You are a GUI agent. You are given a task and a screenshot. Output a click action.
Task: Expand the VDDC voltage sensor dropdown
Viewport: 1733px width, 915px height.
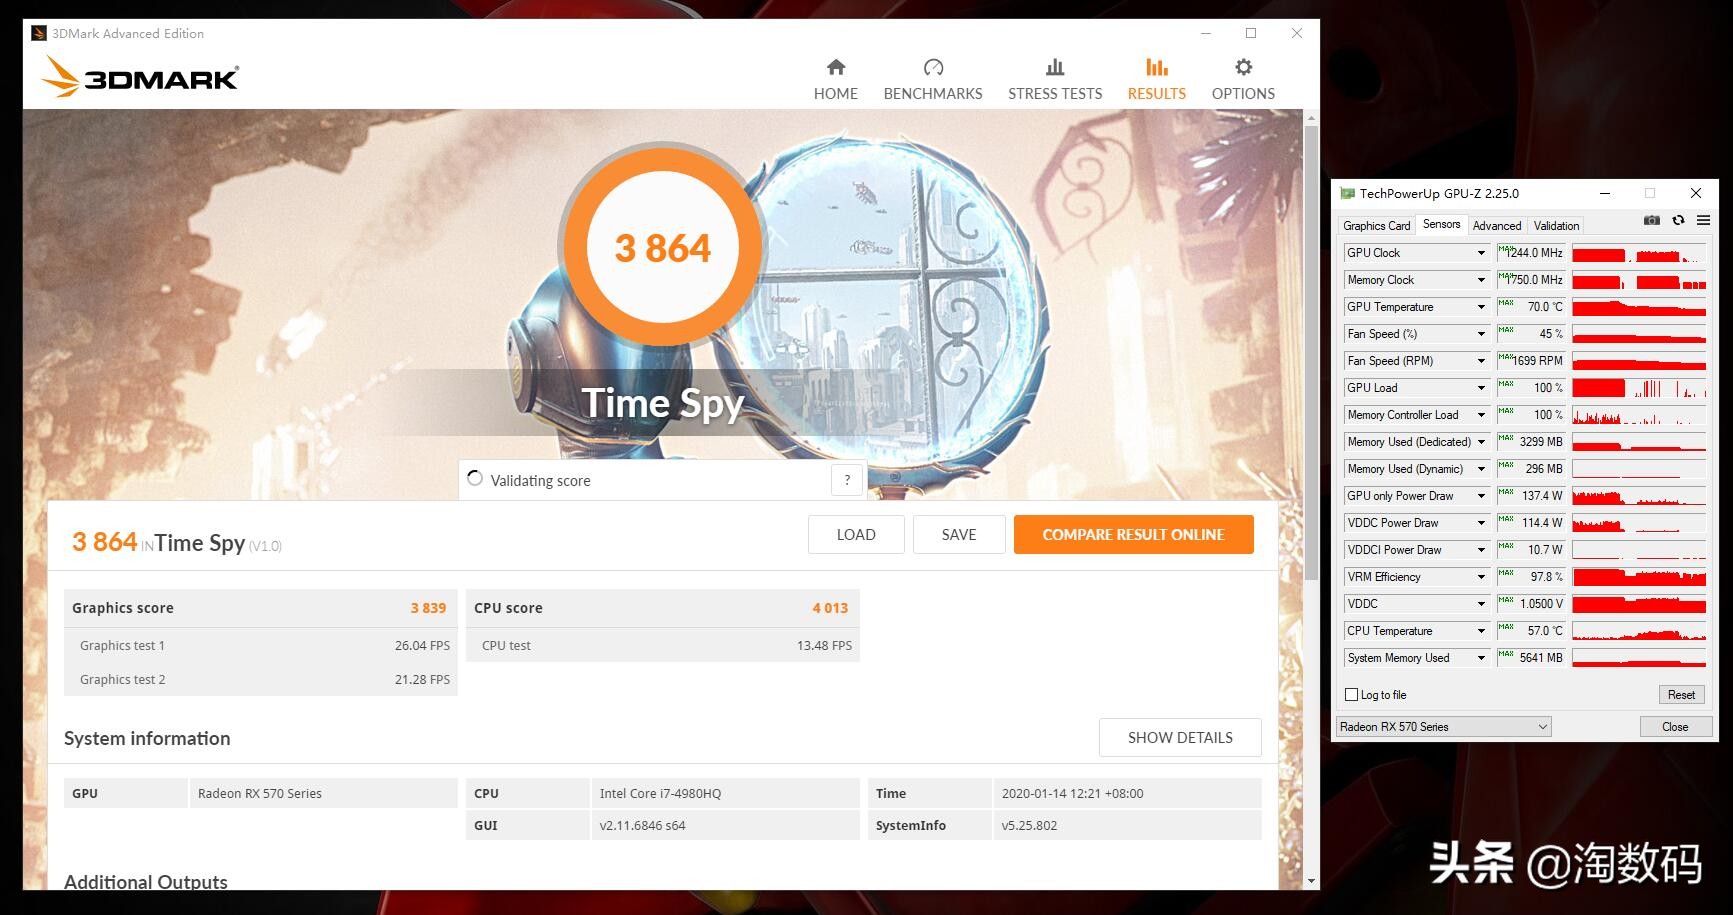coord(1481,604)
